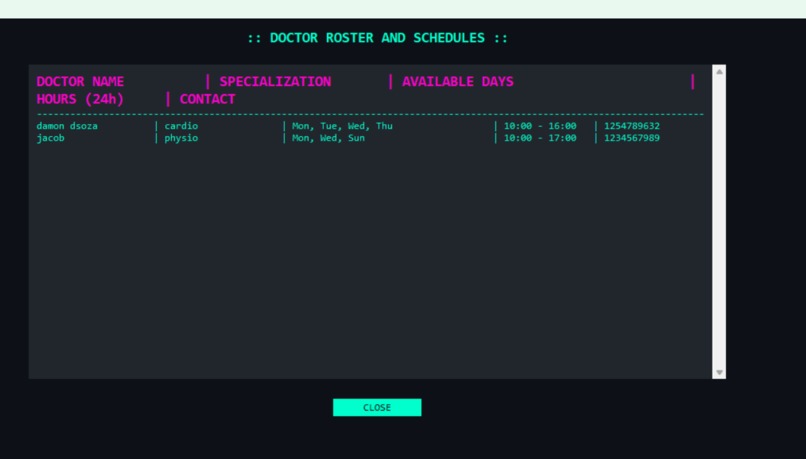Image resolution: width=806 pixels, height=459 pixels.
Task: Click contact number 1234567989
Action: pos(632,138)
